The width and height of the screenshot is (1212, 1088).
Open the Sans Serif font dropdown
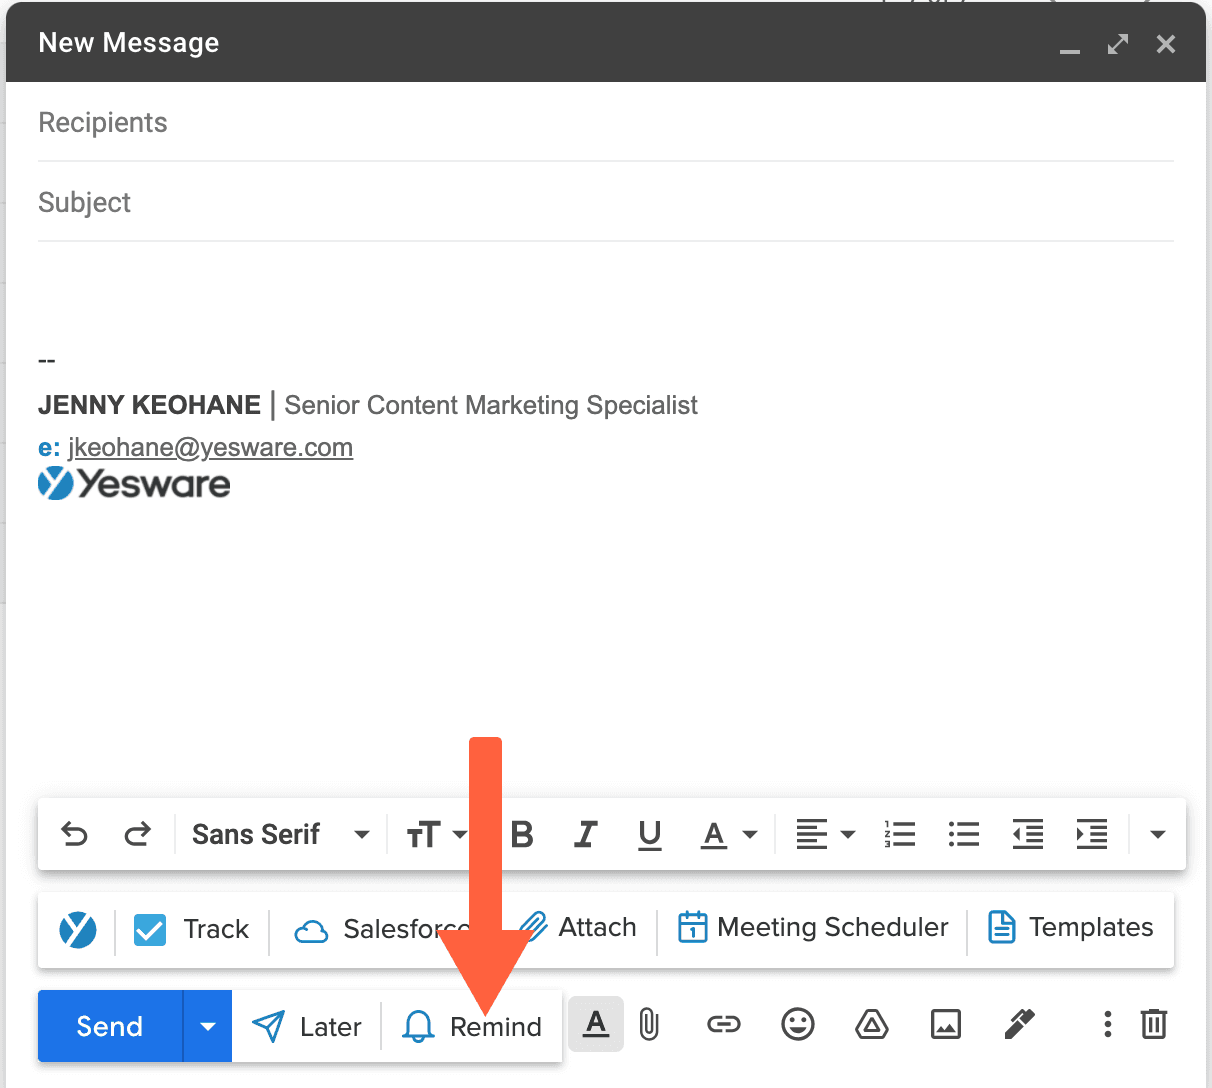(x=280, y=834)
